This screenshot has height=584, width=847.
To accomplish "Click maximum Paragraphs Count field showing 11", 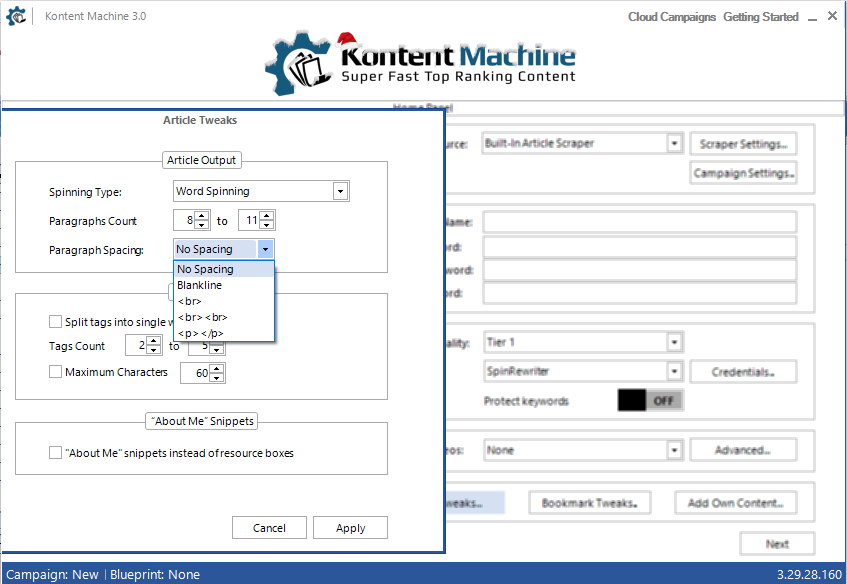I will click(x=249, y=220).
